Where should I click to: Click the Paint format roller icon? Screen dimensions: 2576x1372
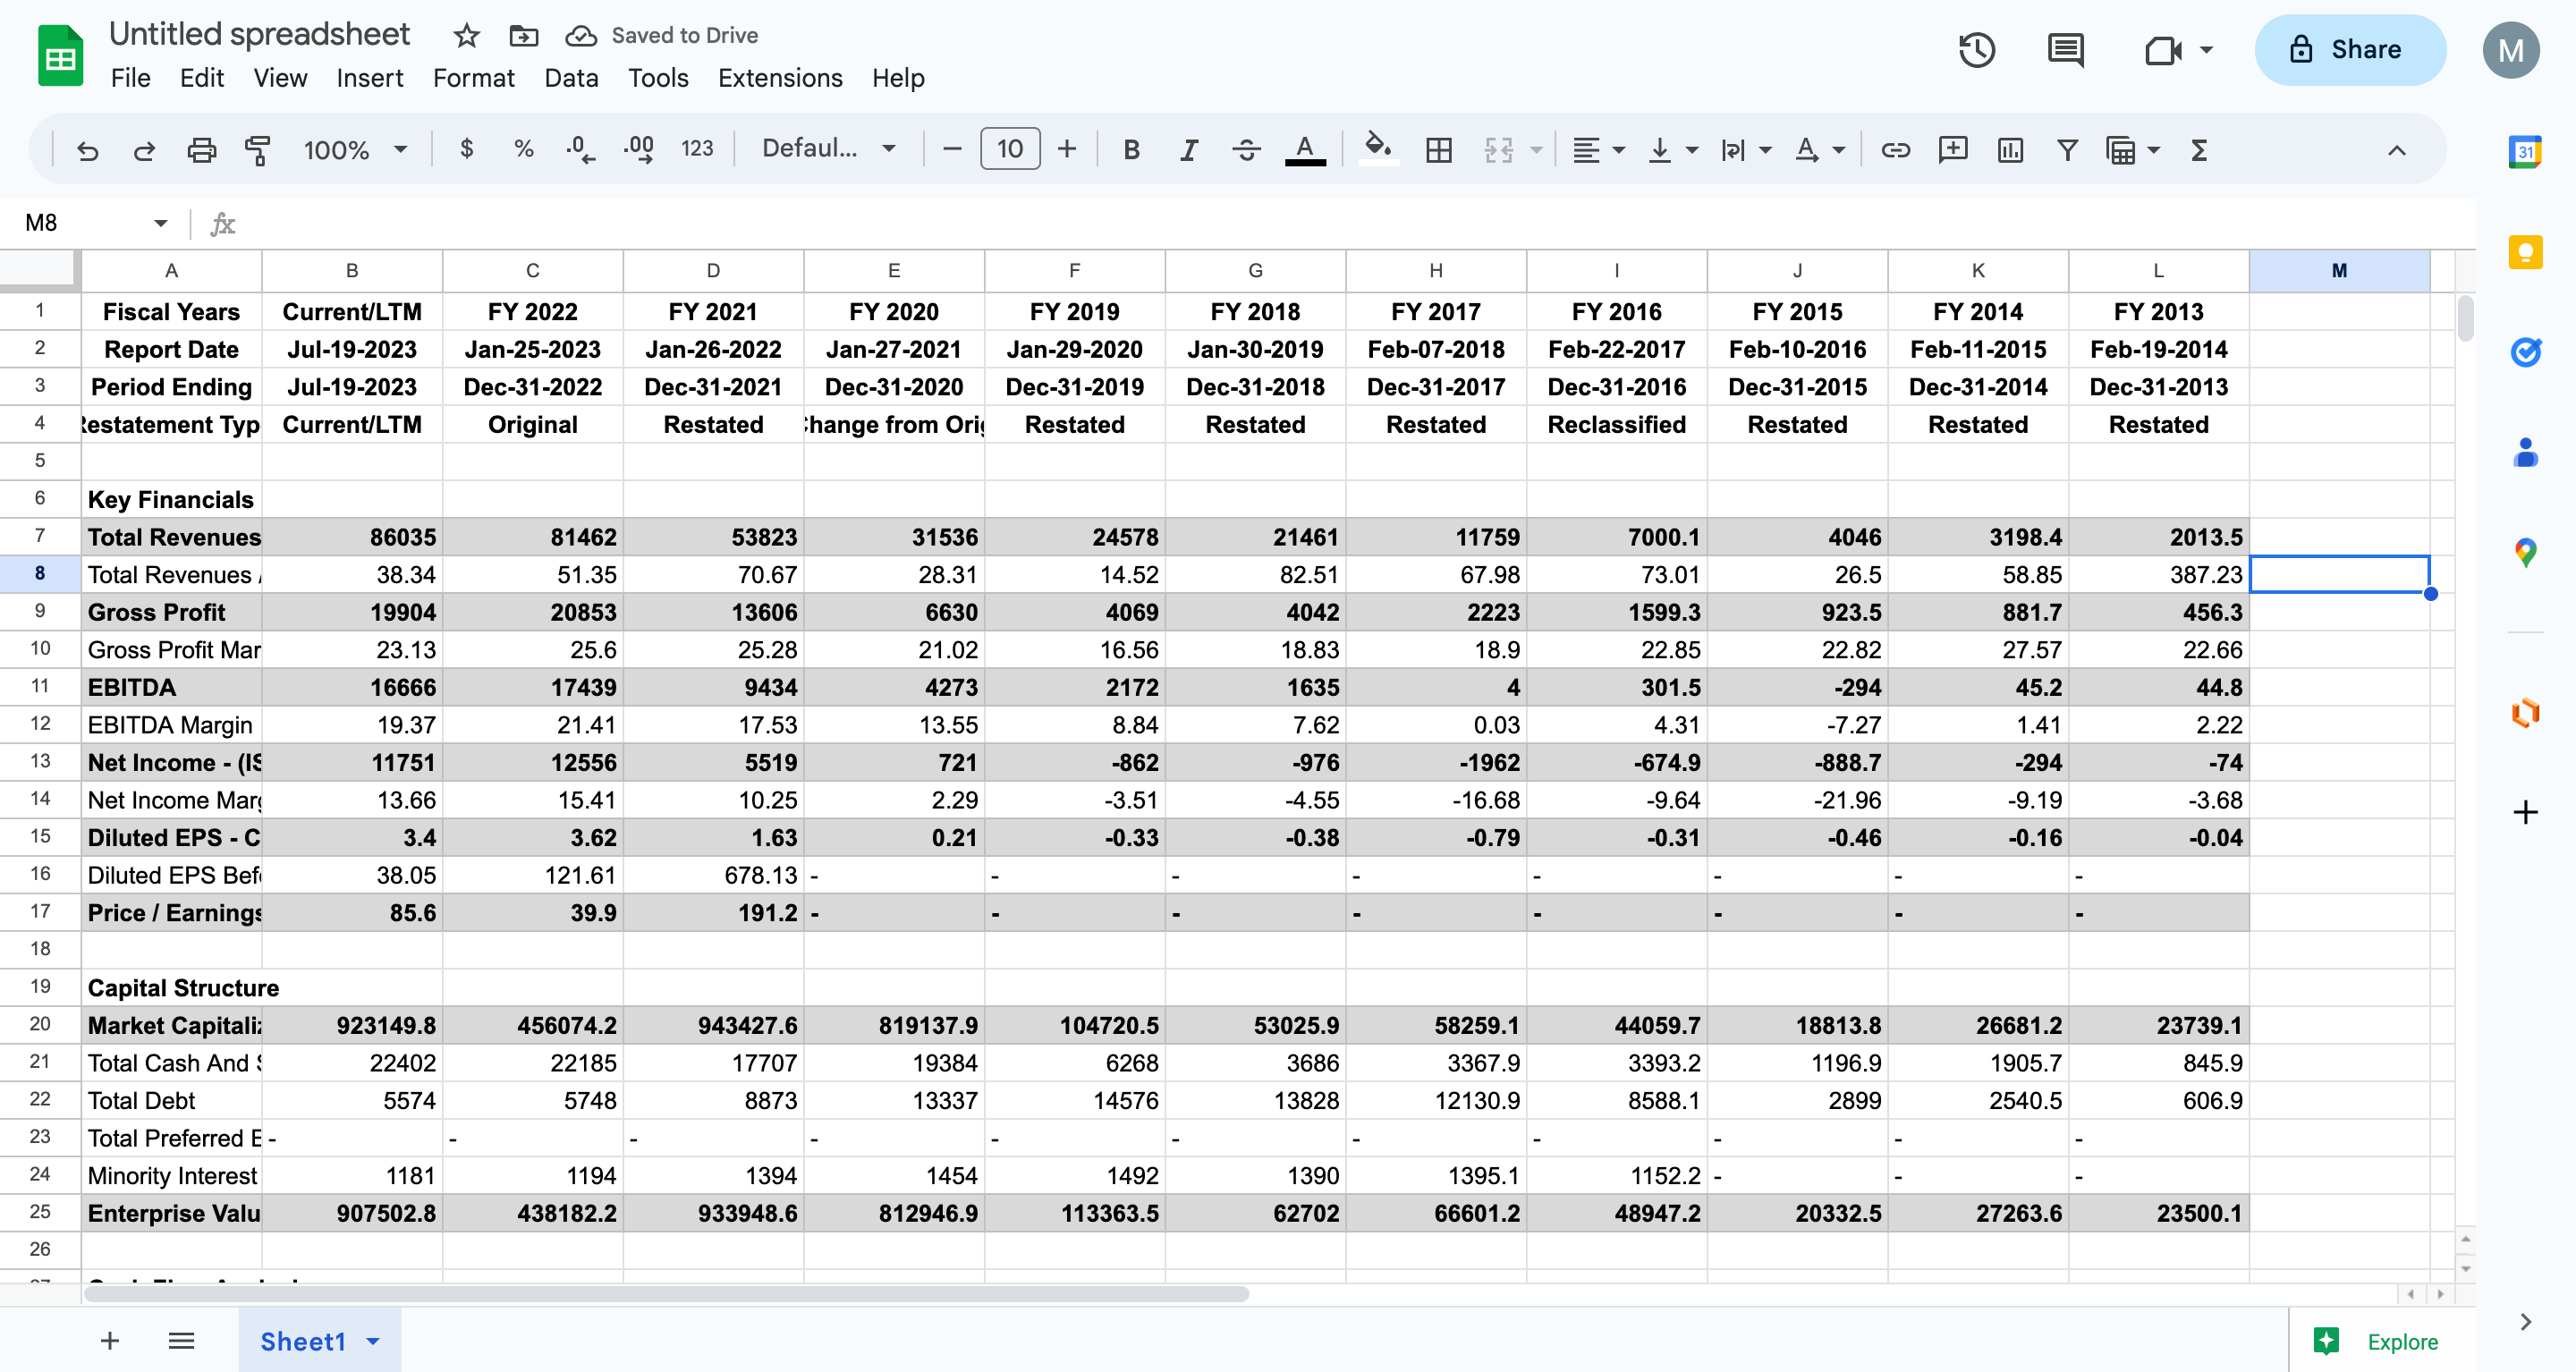(258, 150)
